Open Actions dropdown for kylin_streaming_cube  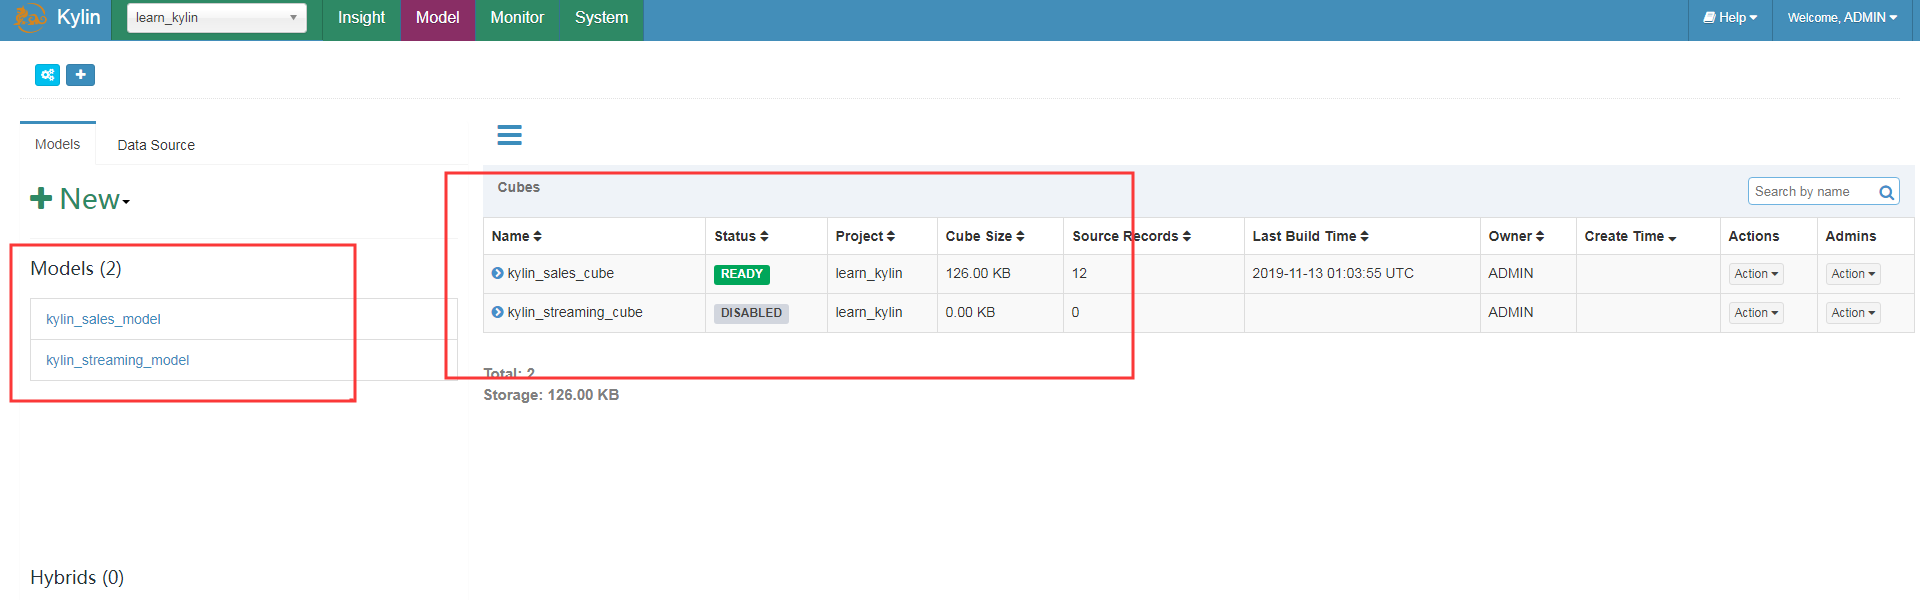click(1756, 313)
